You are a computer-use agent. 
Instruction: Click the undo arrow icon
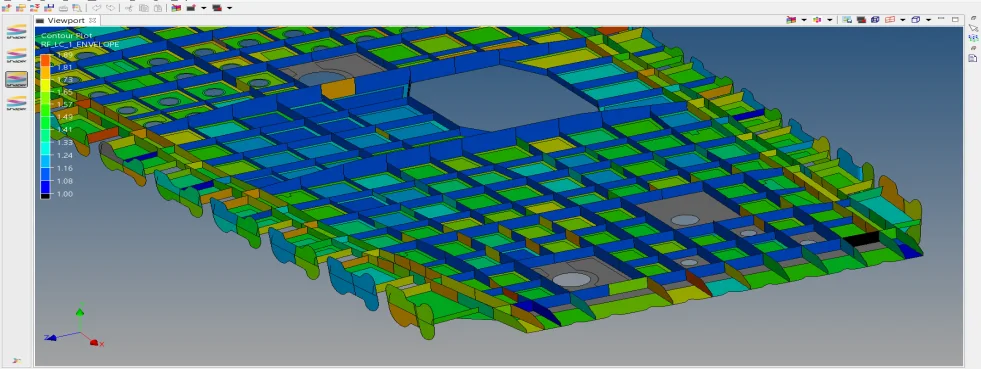coord(96,8)
